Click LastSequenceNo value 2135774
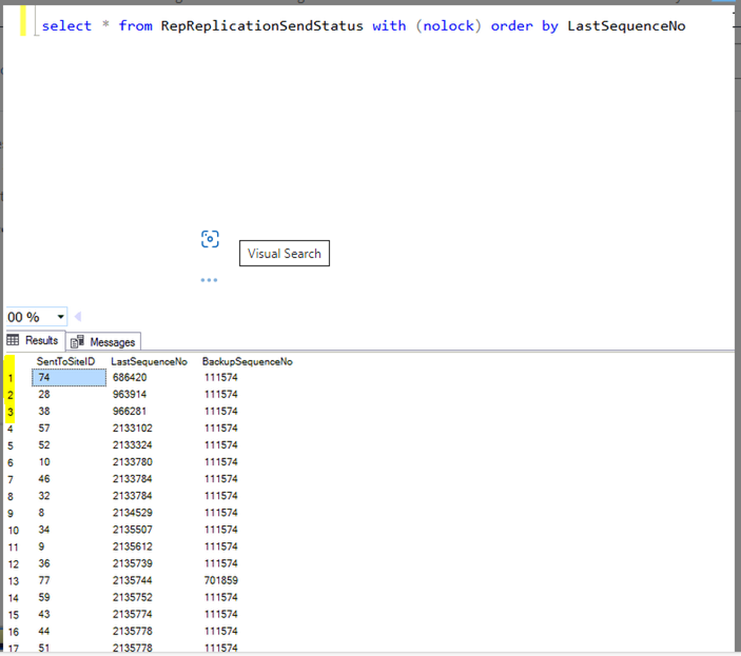 tap(133, 614)
